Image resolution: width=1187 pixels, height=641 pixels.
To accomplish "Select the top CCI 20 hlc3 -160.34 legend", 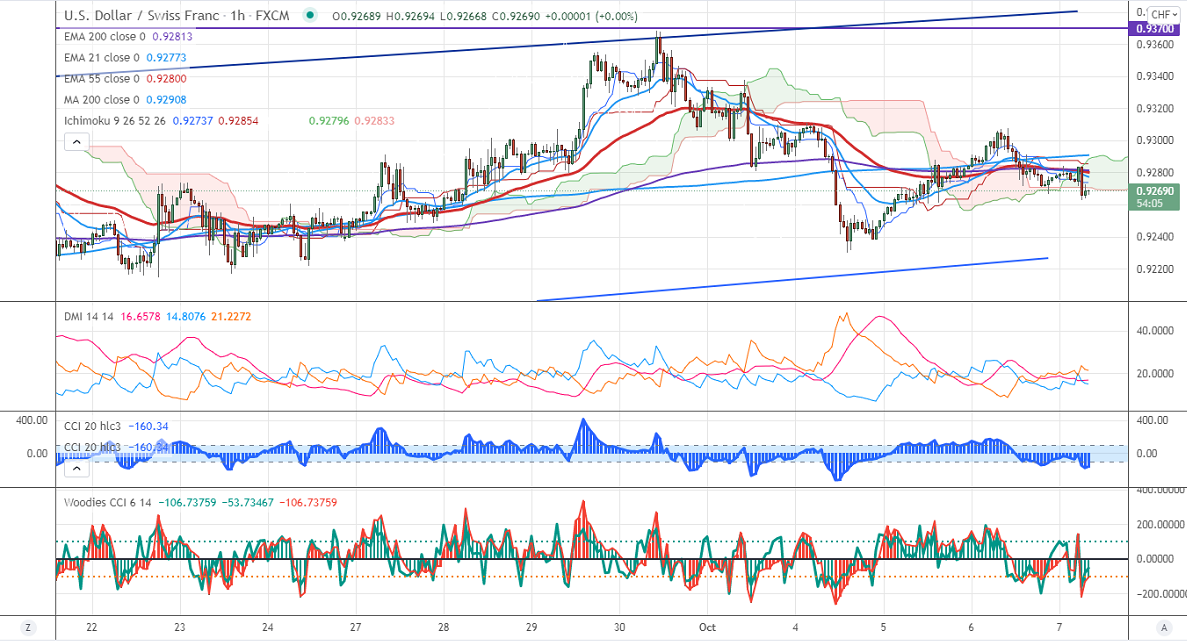I will 116,426.
